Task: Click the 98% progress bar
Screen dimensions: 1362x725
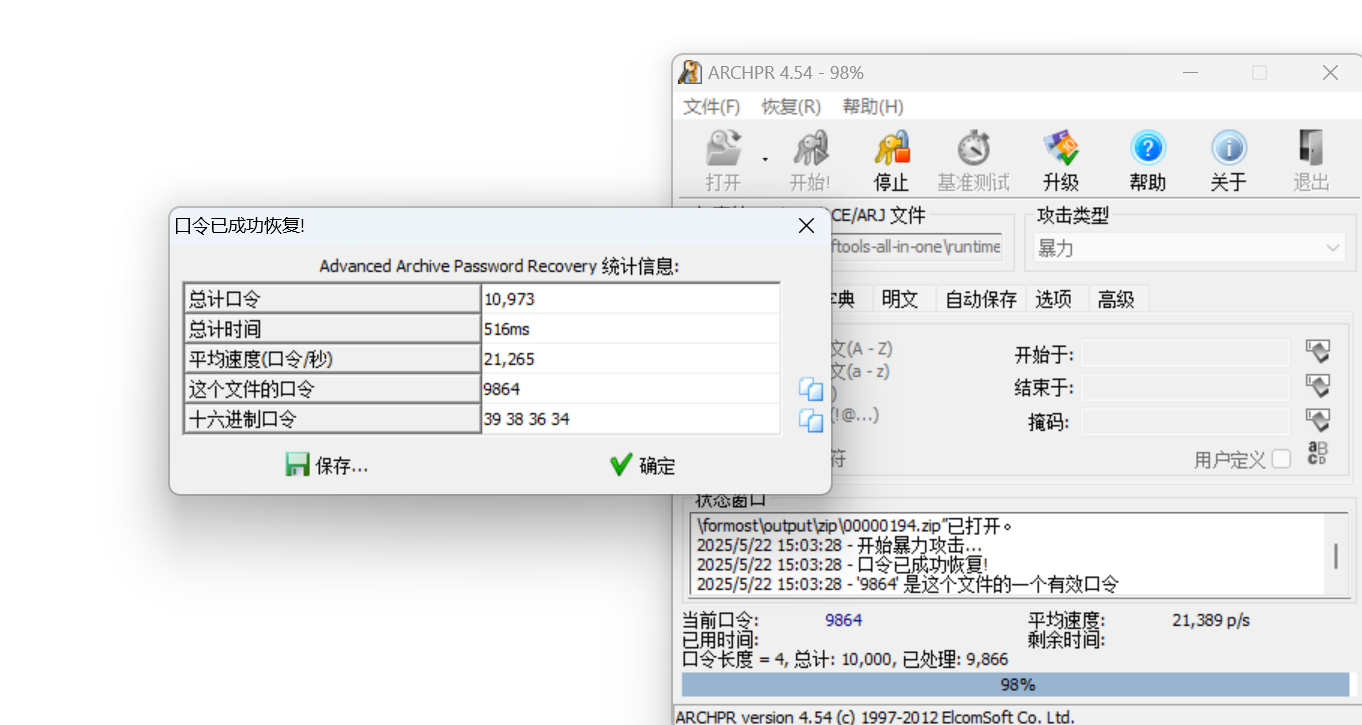Action: pos(1016,685)
